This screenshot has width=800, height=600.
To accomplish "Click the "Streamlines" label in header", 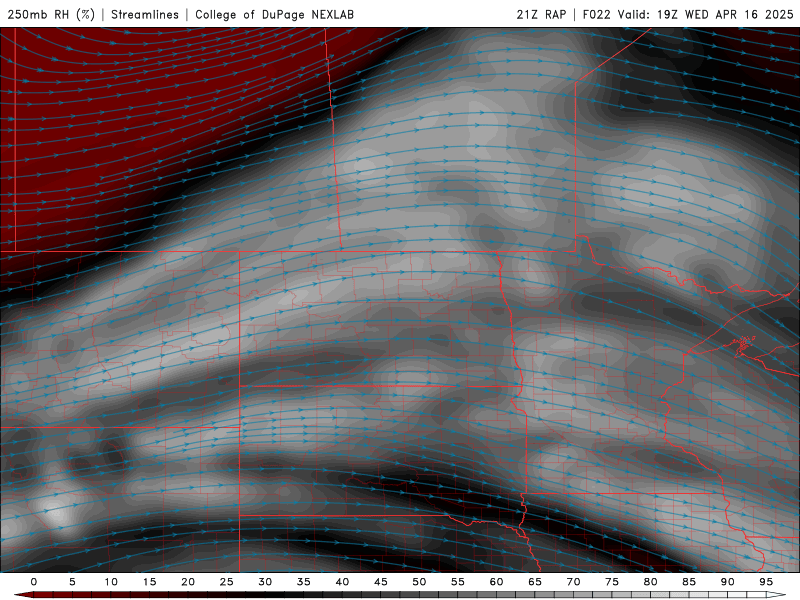I will click(x=145, y=15).
